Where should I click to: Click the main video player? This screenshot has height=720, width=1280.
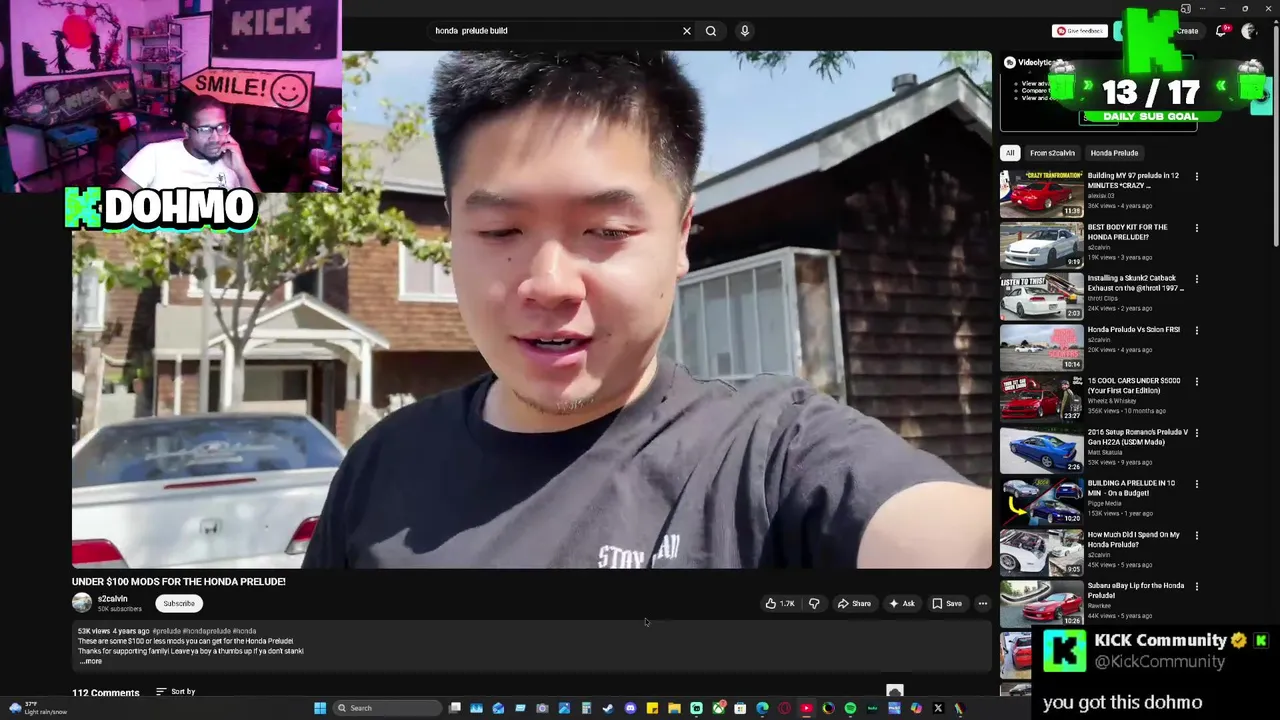tap(531, 309)
